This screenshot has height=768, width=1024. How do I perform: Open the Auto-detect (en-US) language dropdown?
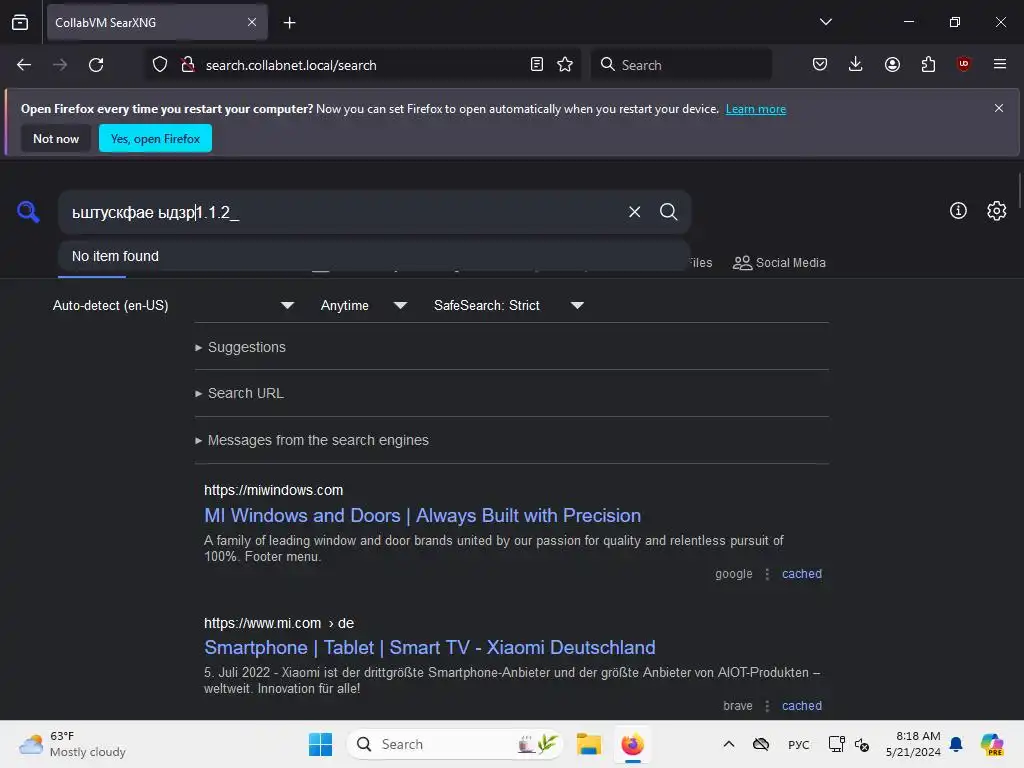[173, 306]
